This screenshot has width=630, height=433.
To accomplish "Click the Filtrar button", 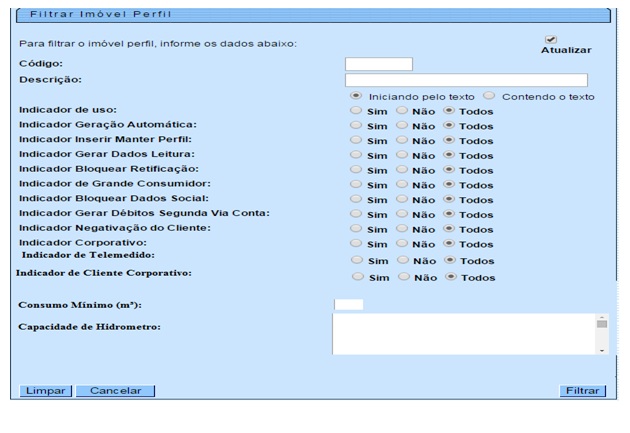I will [x=583, y=391].
